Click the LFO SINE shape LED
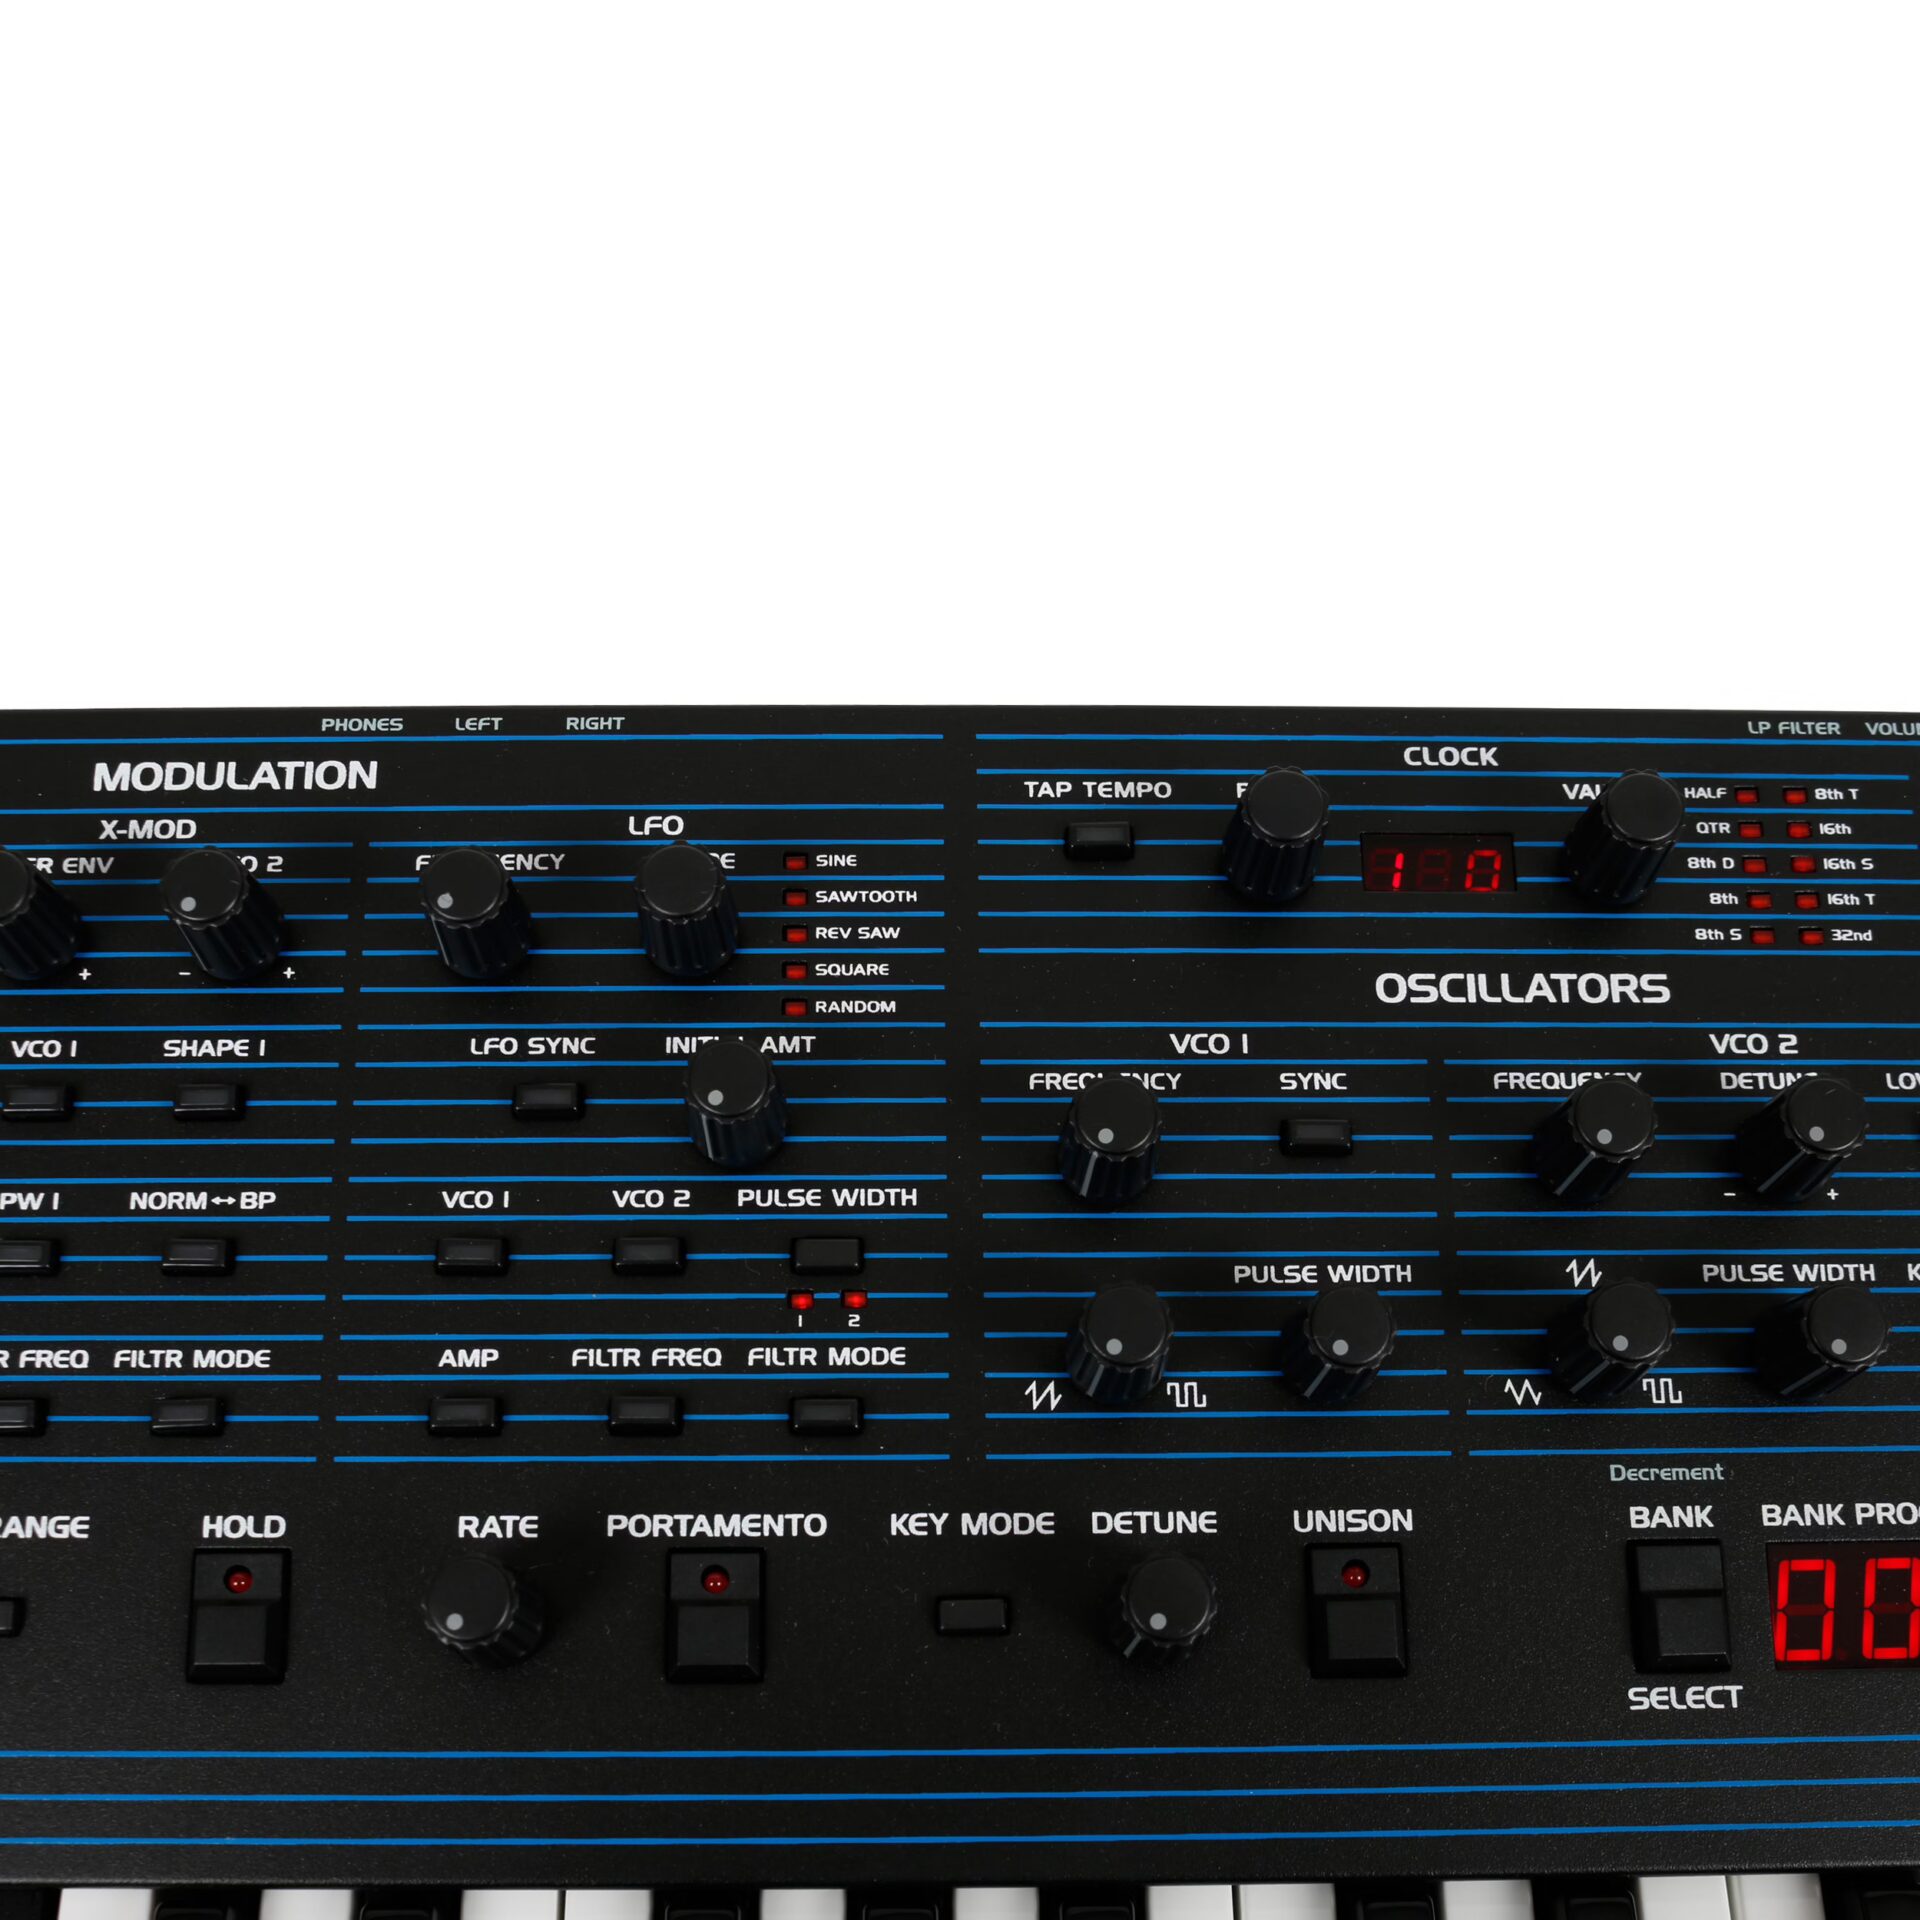 coord(795,861)
